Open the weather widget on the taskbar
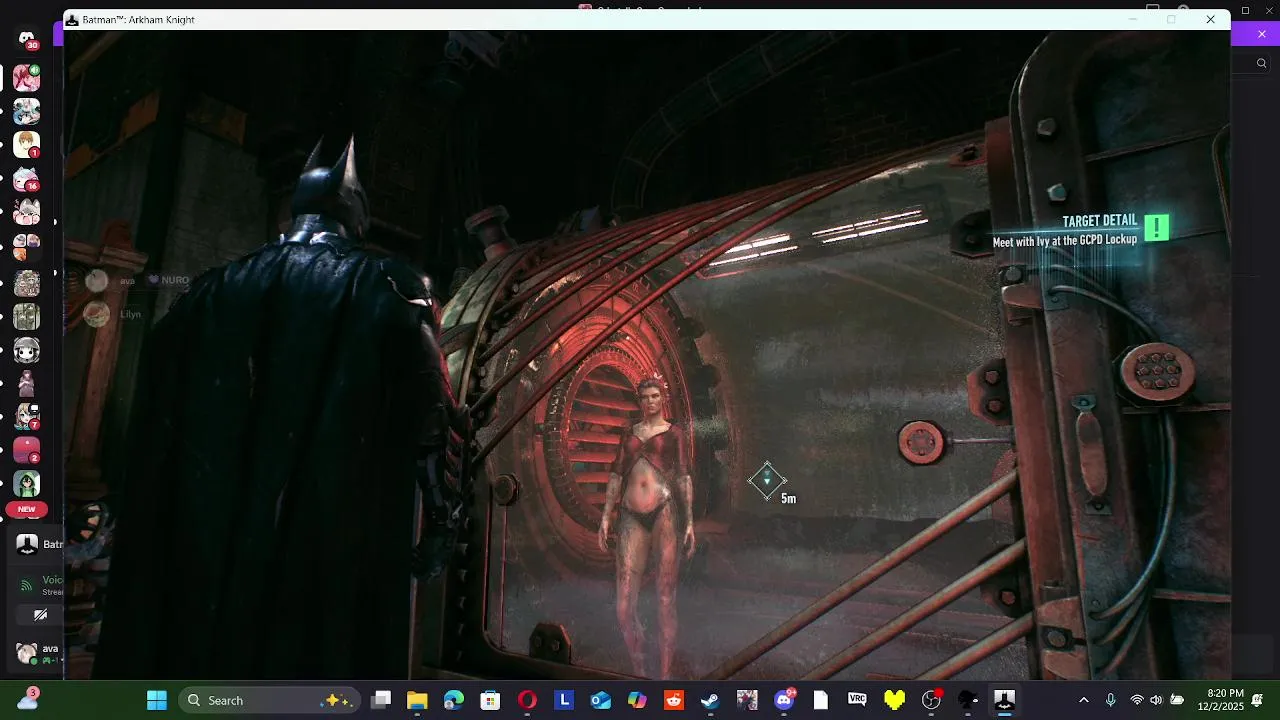 point(27,698)
